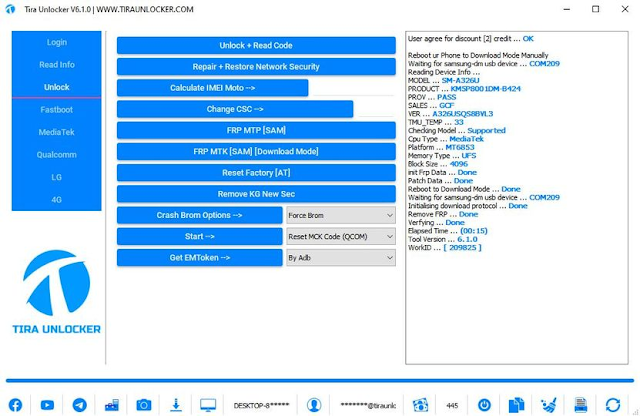Click the credits money icon

(420, 405)
